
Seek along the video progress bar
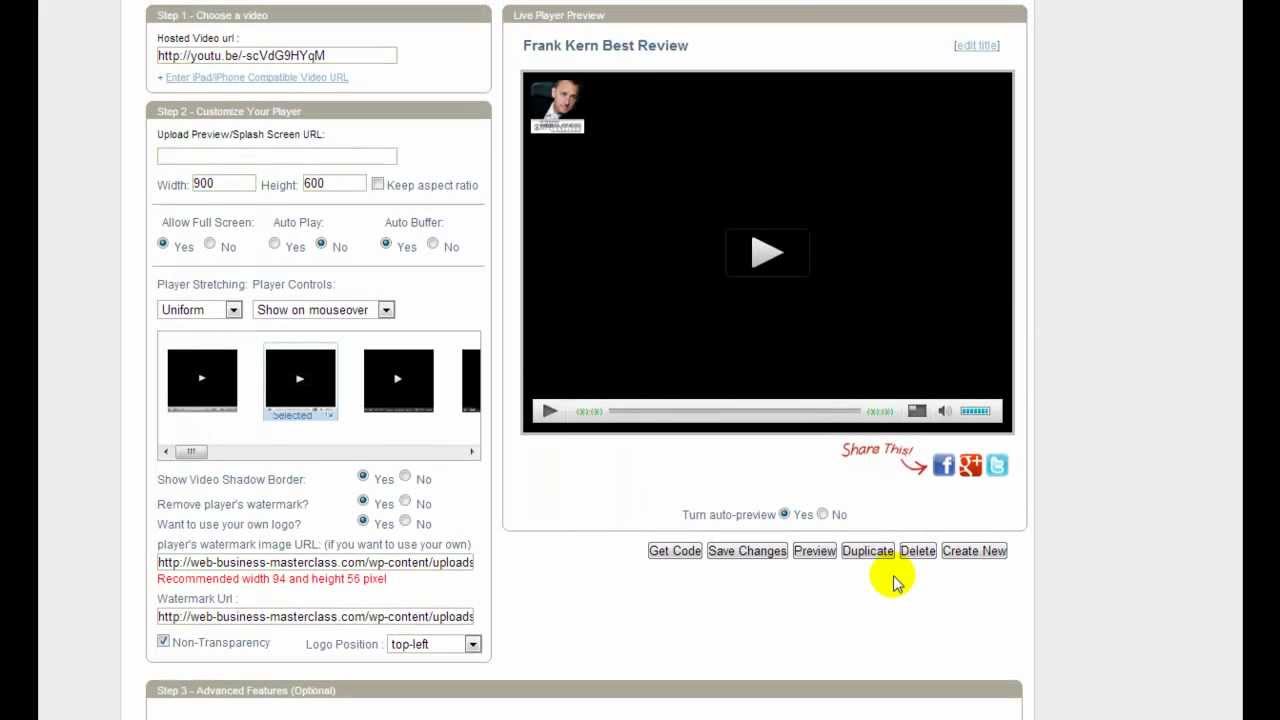pyautogui.click(x=734, y=411)
